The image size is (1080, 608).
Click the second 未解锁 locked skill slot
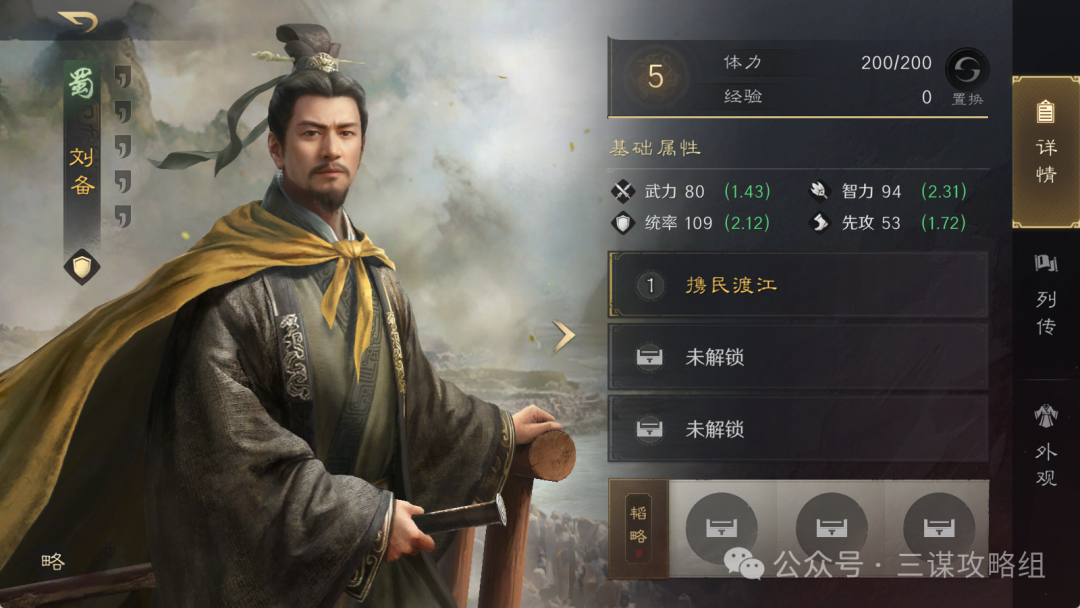click(798, 429)
